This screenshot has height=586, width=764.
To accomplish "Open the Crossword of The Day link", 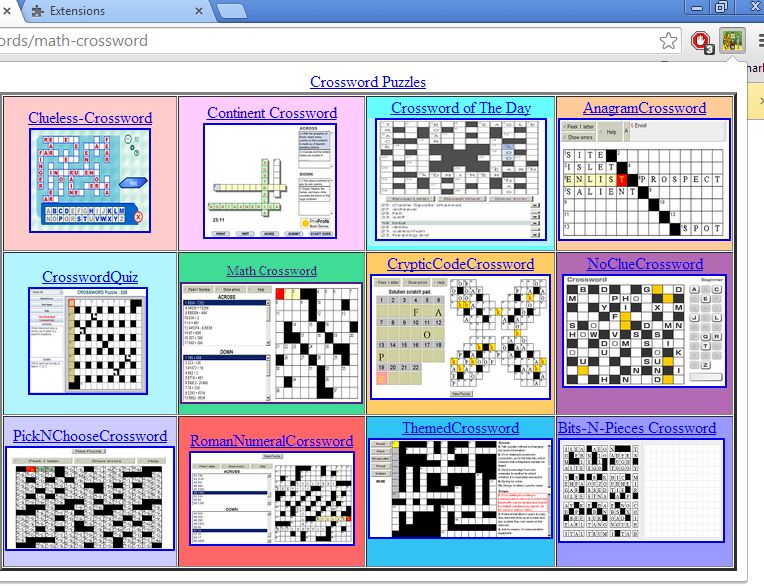I will coord(461,108).
